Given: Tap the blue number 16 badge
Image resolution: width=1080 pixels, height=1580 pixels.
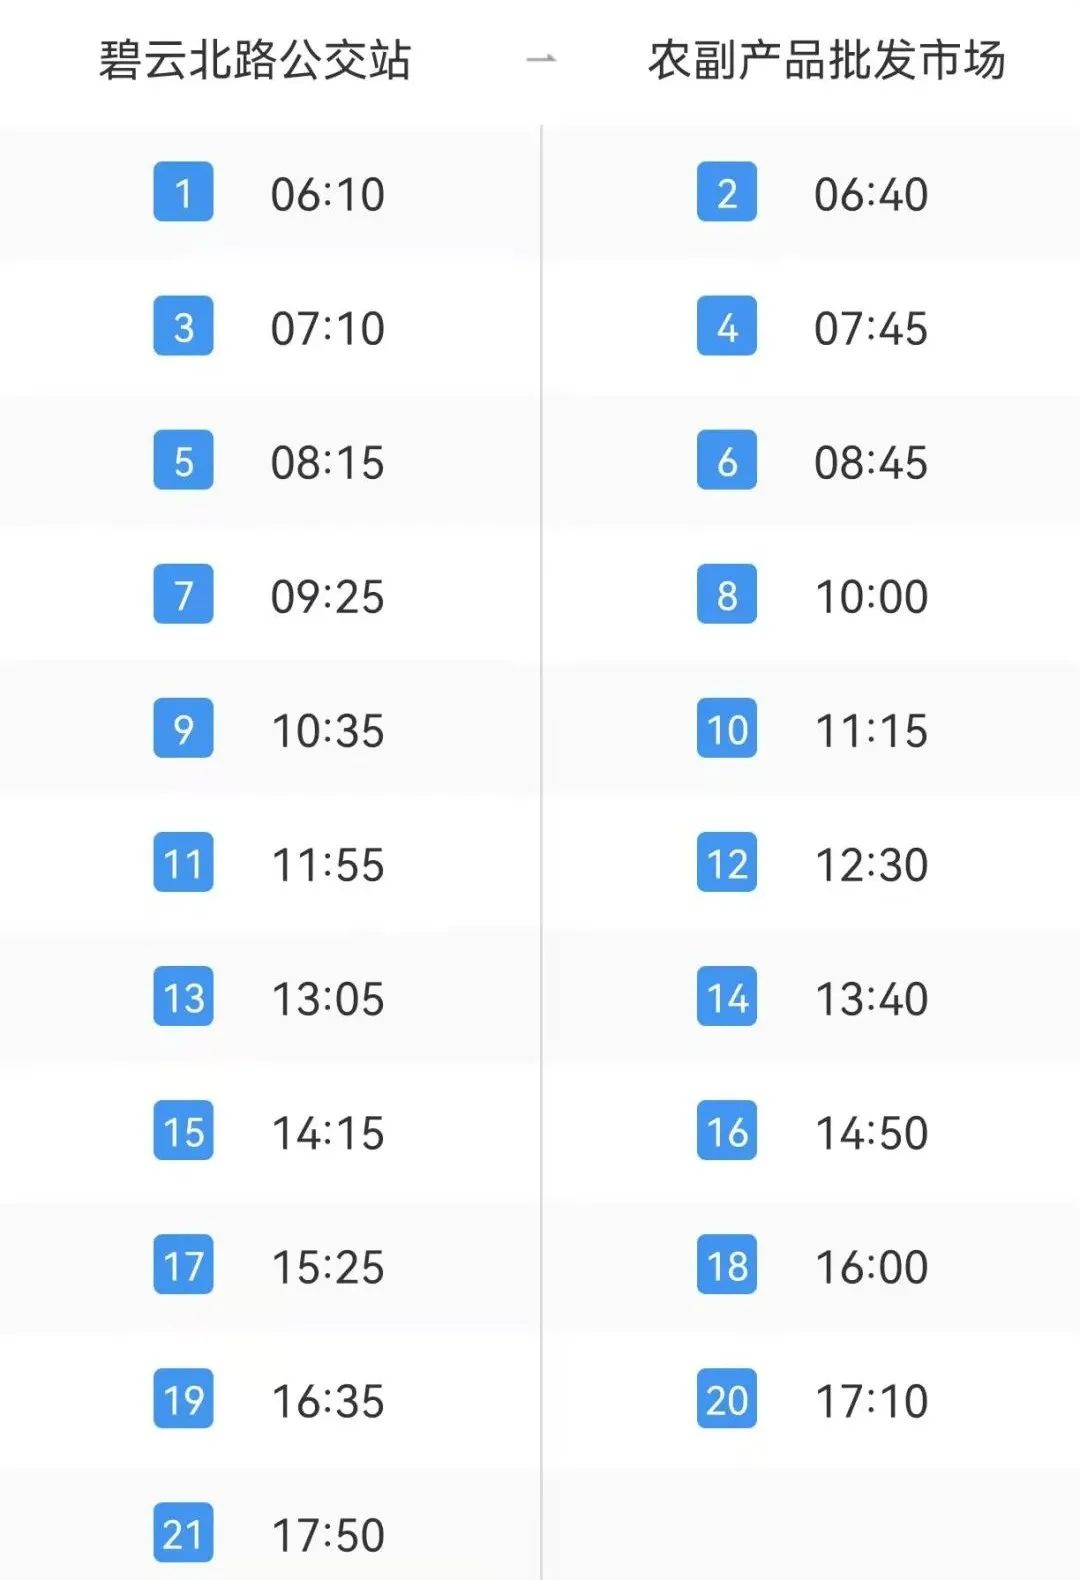Looking at the screenshot, I should coord(727,1130).
